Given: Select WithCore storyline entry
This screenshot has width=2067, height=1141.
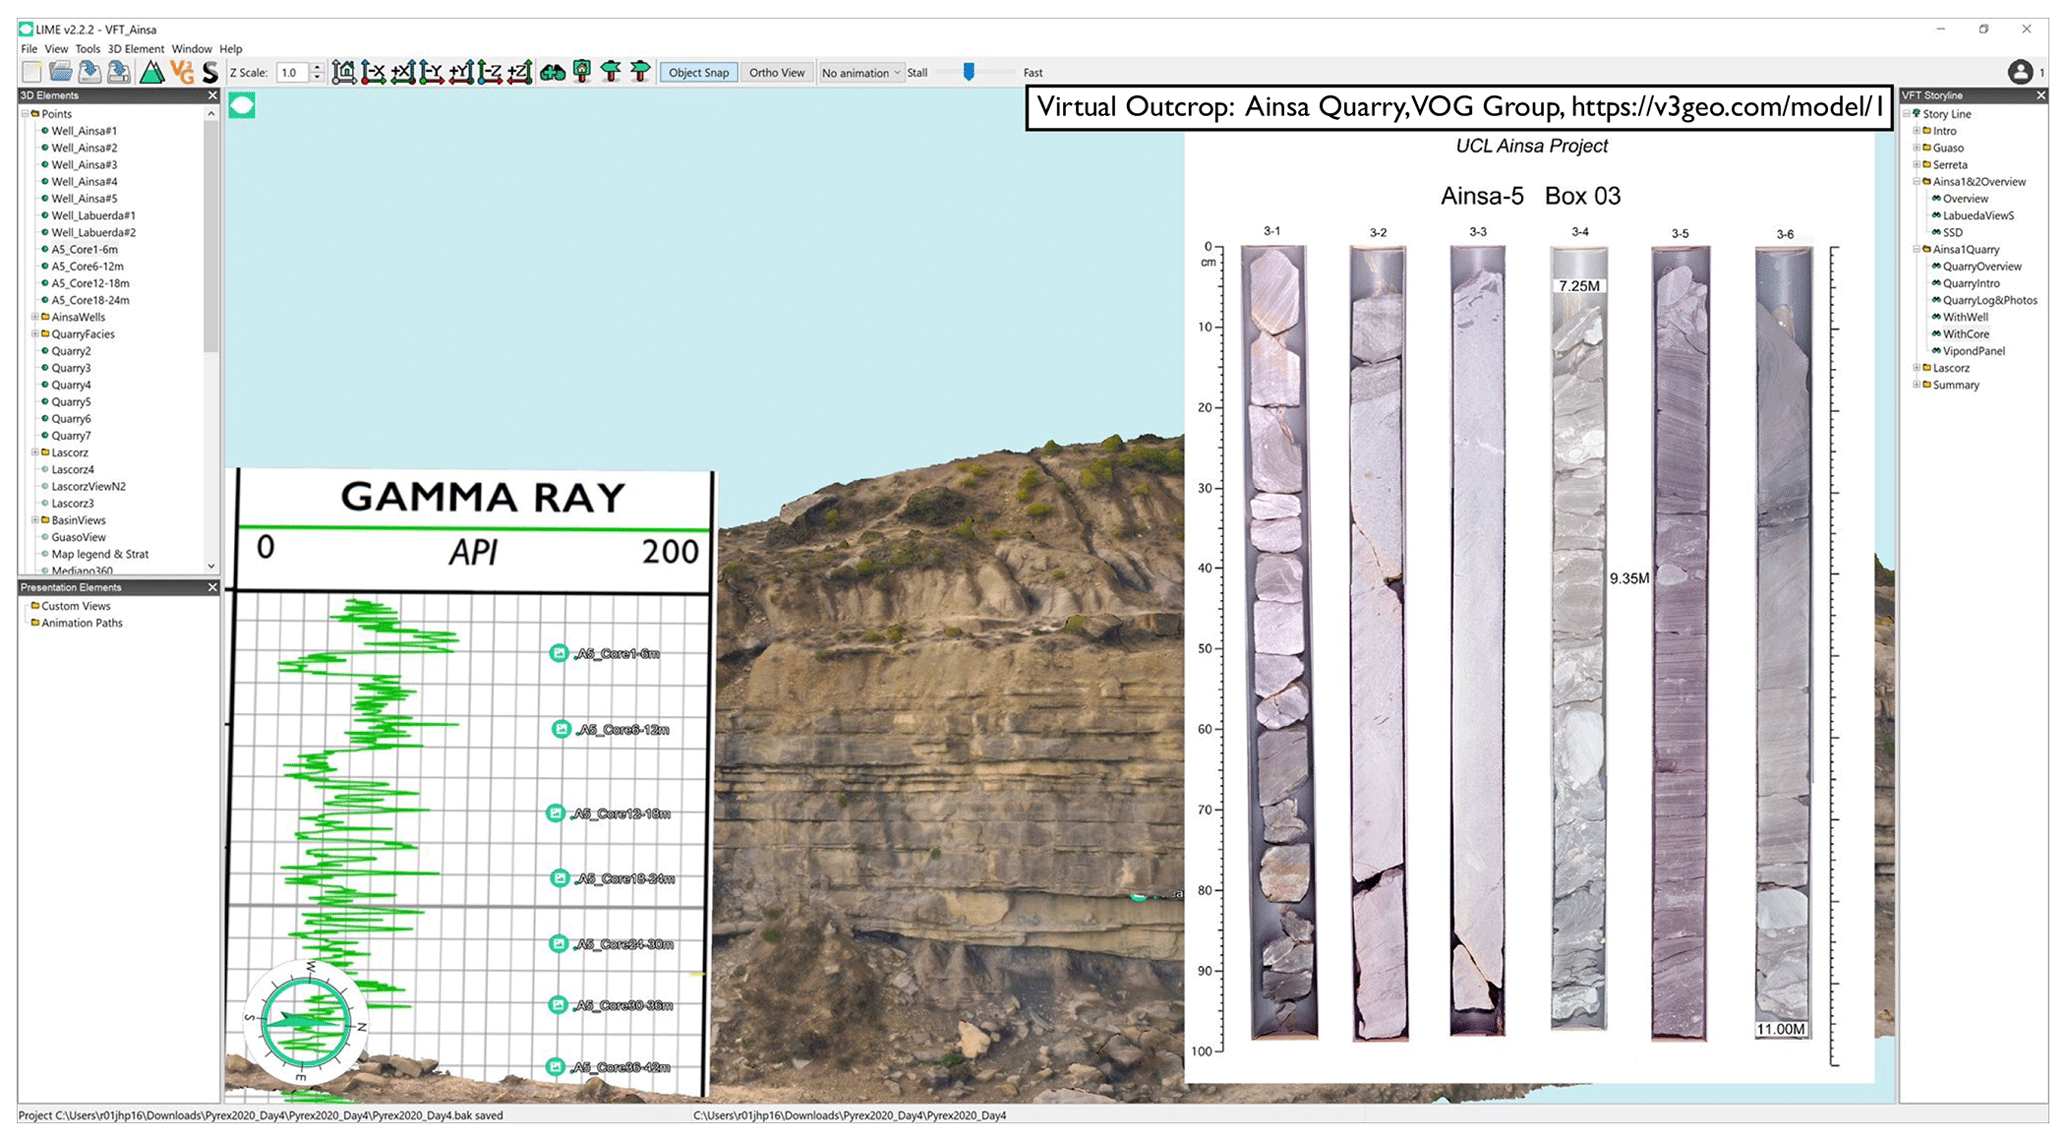Looking at the screenshot, I should [x=1965, y=334].
